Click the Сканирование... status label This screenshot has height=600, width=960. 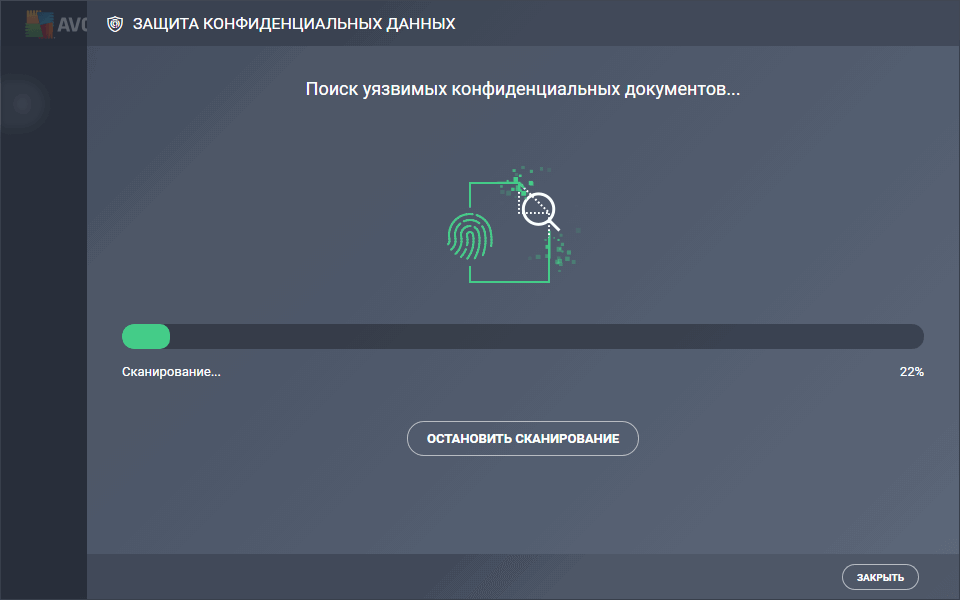170,371
